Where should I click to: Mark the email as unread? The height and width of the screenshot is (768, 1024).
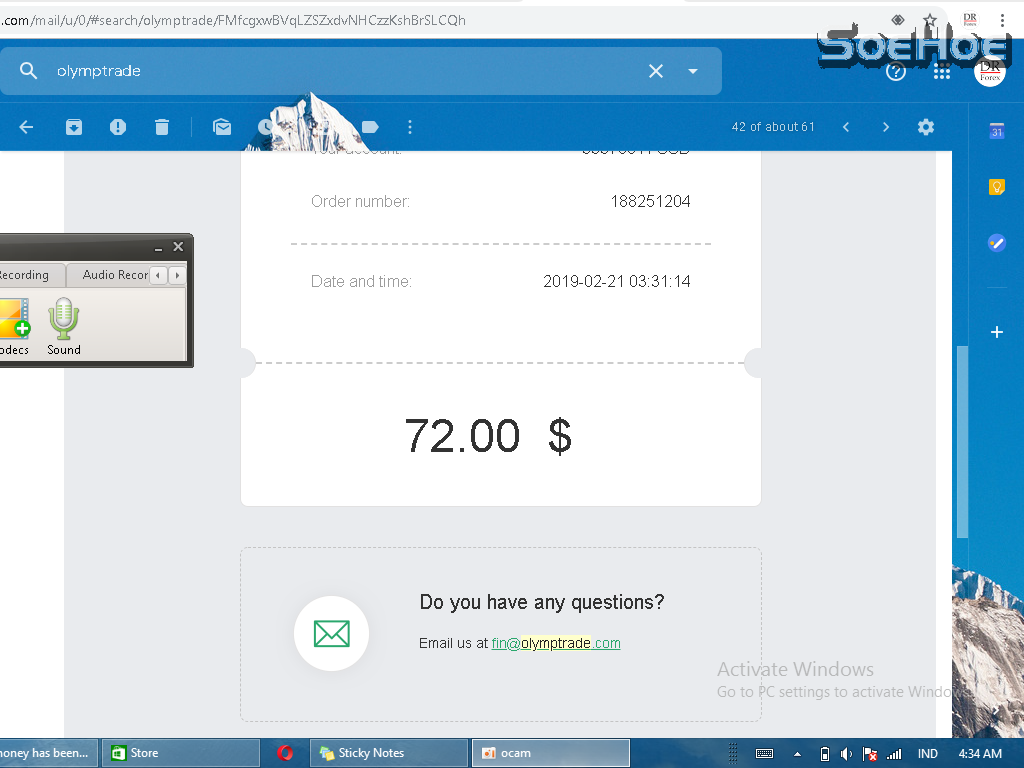[x=222, y=127]
